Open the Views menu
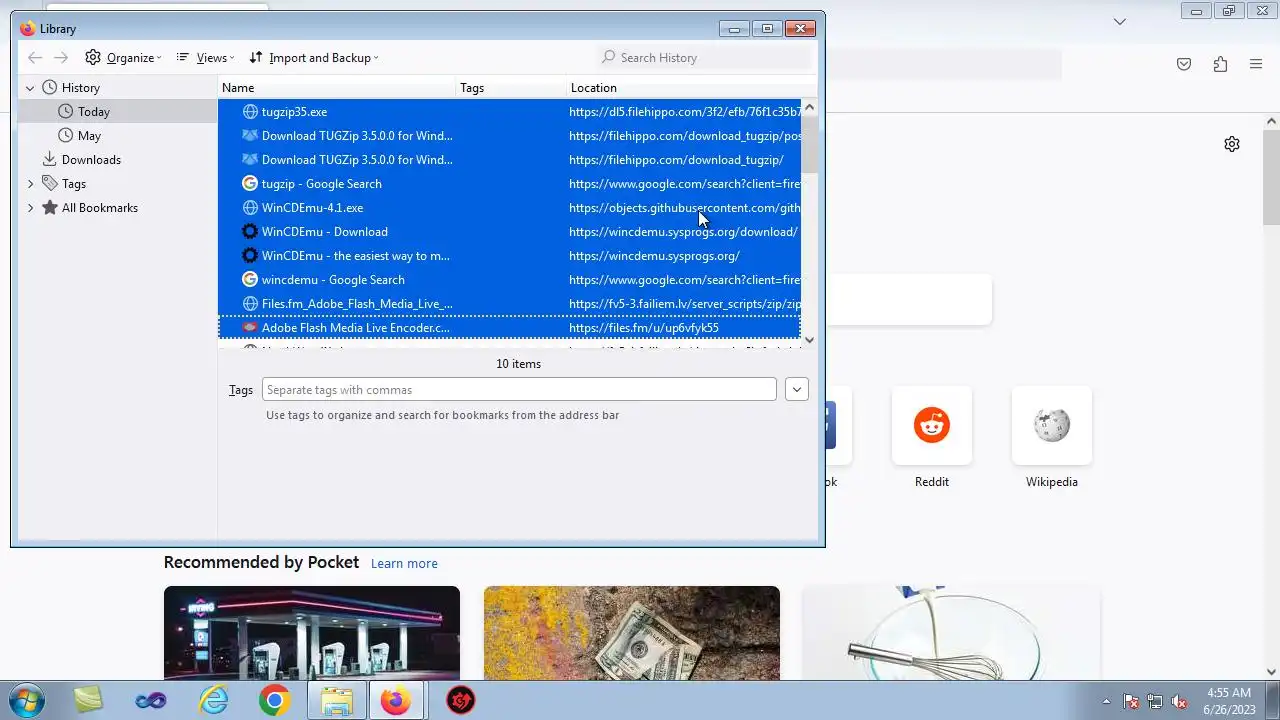This screenshot has height=720, width=1280. pos(205,58)
